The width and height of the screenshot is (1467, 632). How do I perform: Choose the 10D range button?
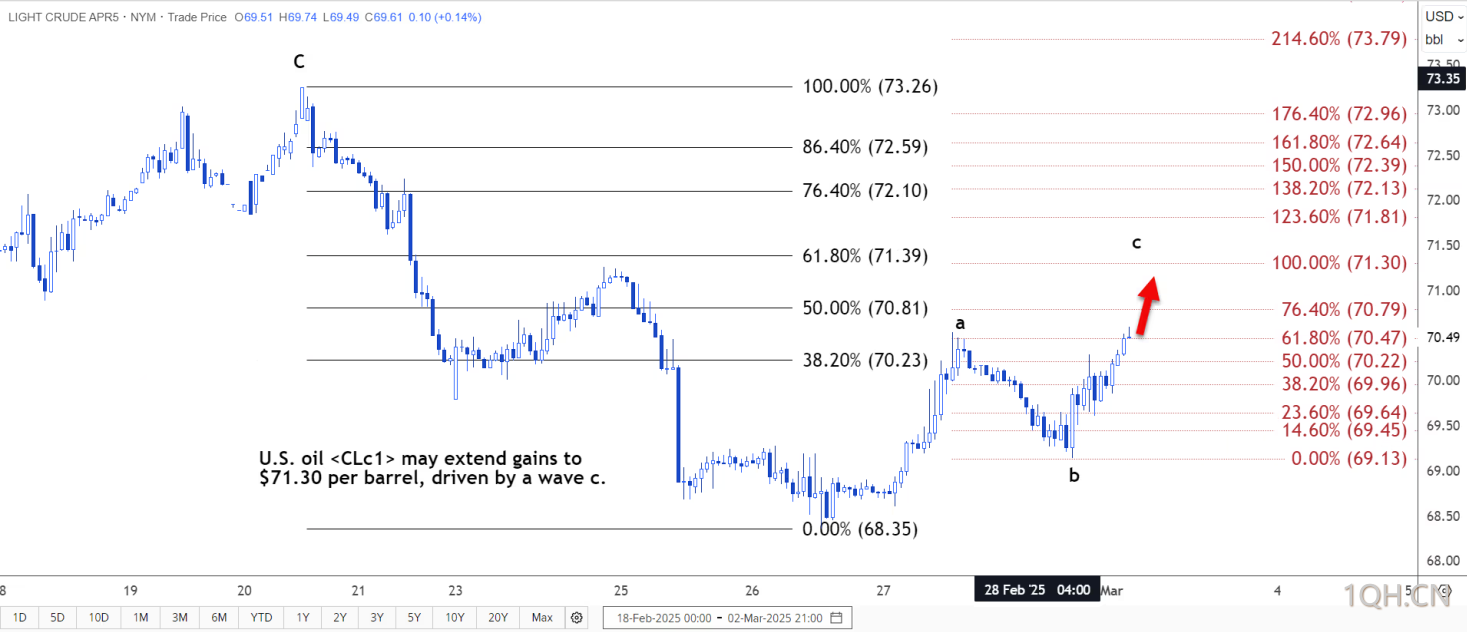tap(98, 618)
